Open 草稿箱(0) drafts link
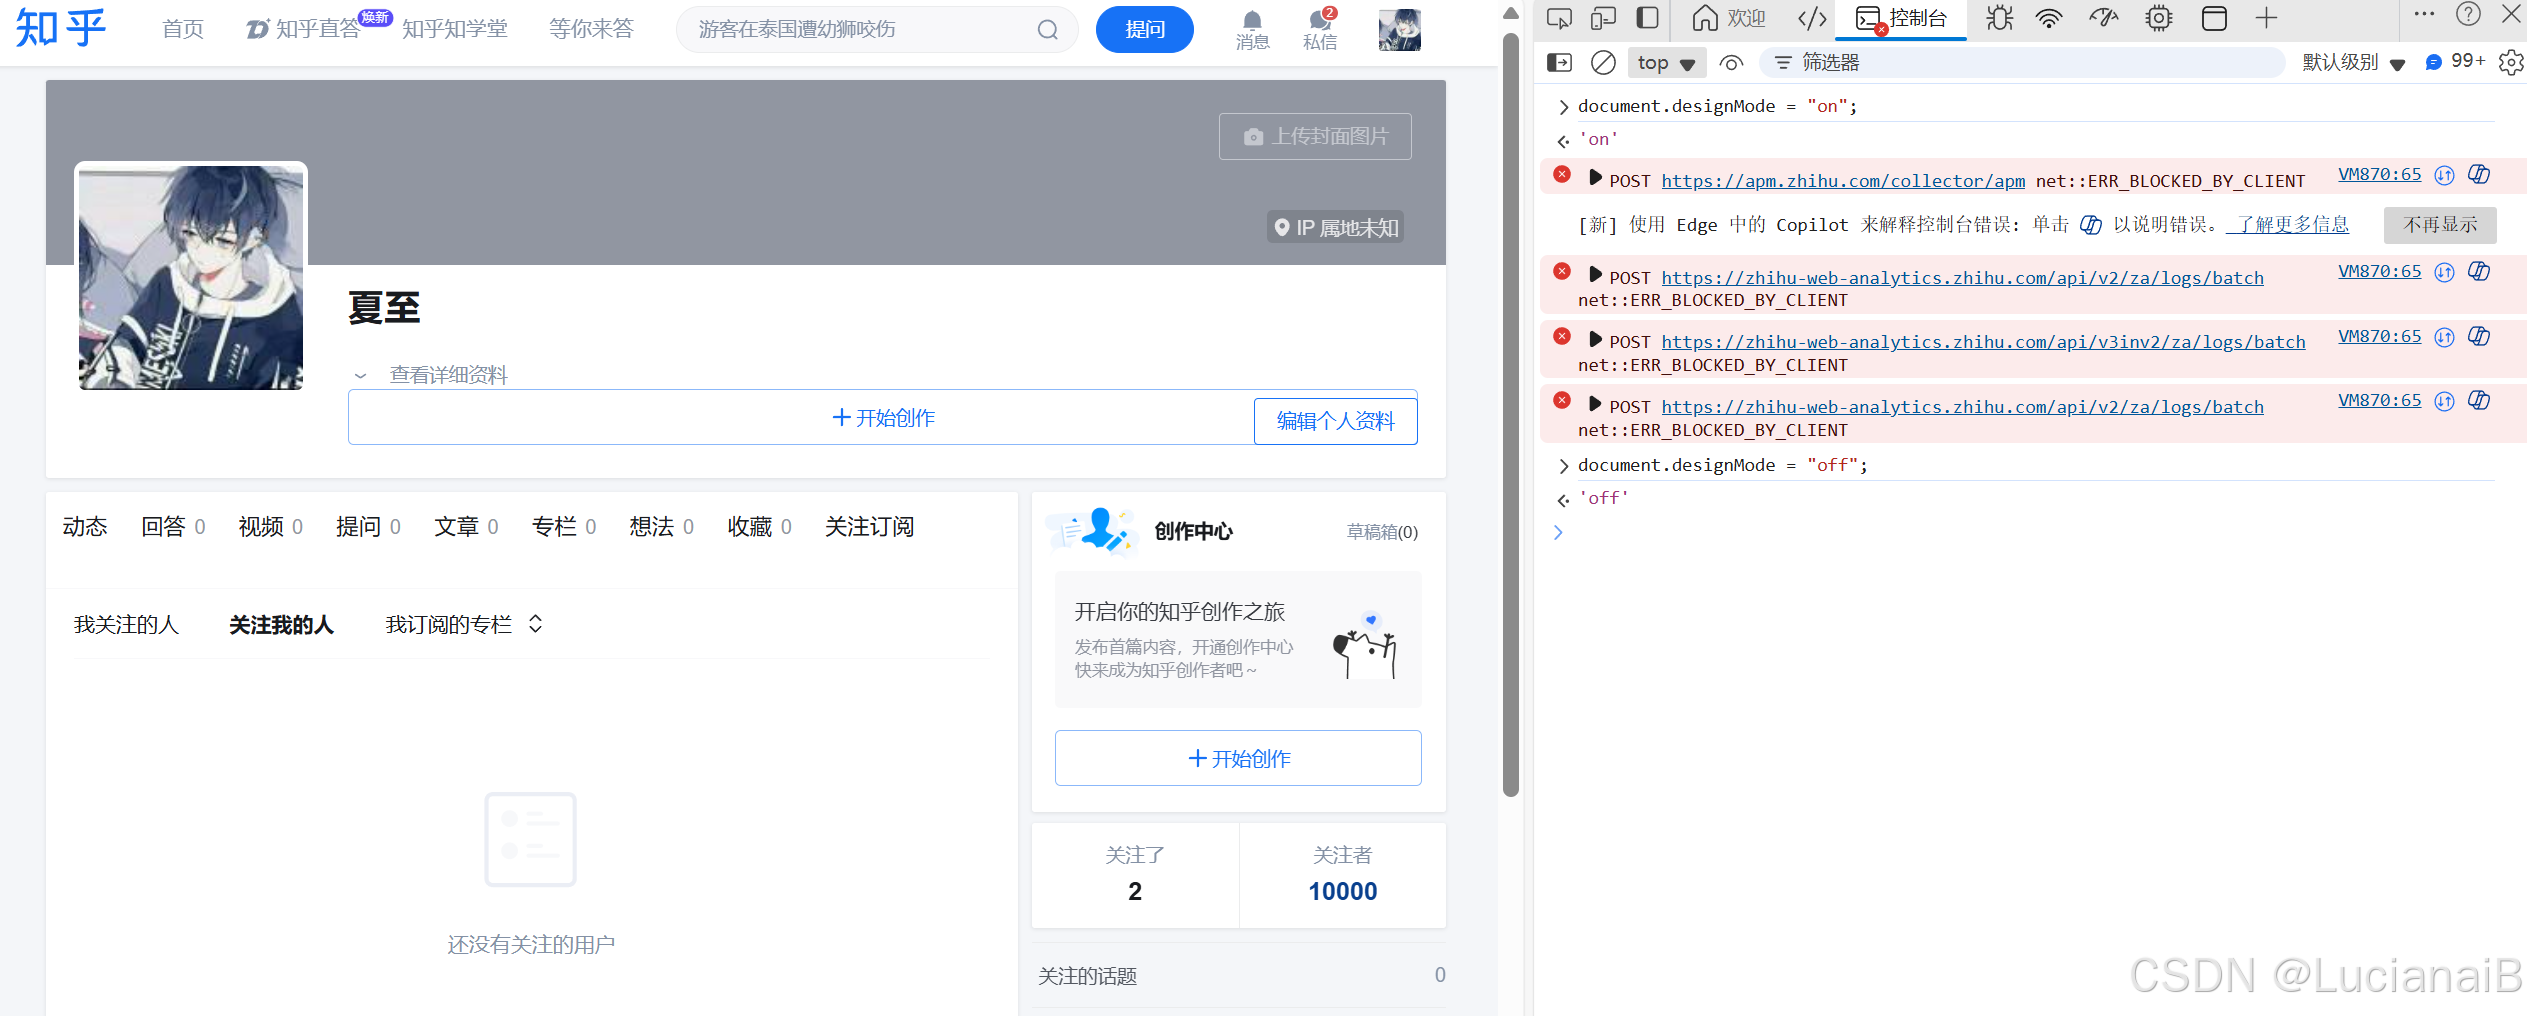Screen dimensions: 2527x1016 pos(1382,532)
